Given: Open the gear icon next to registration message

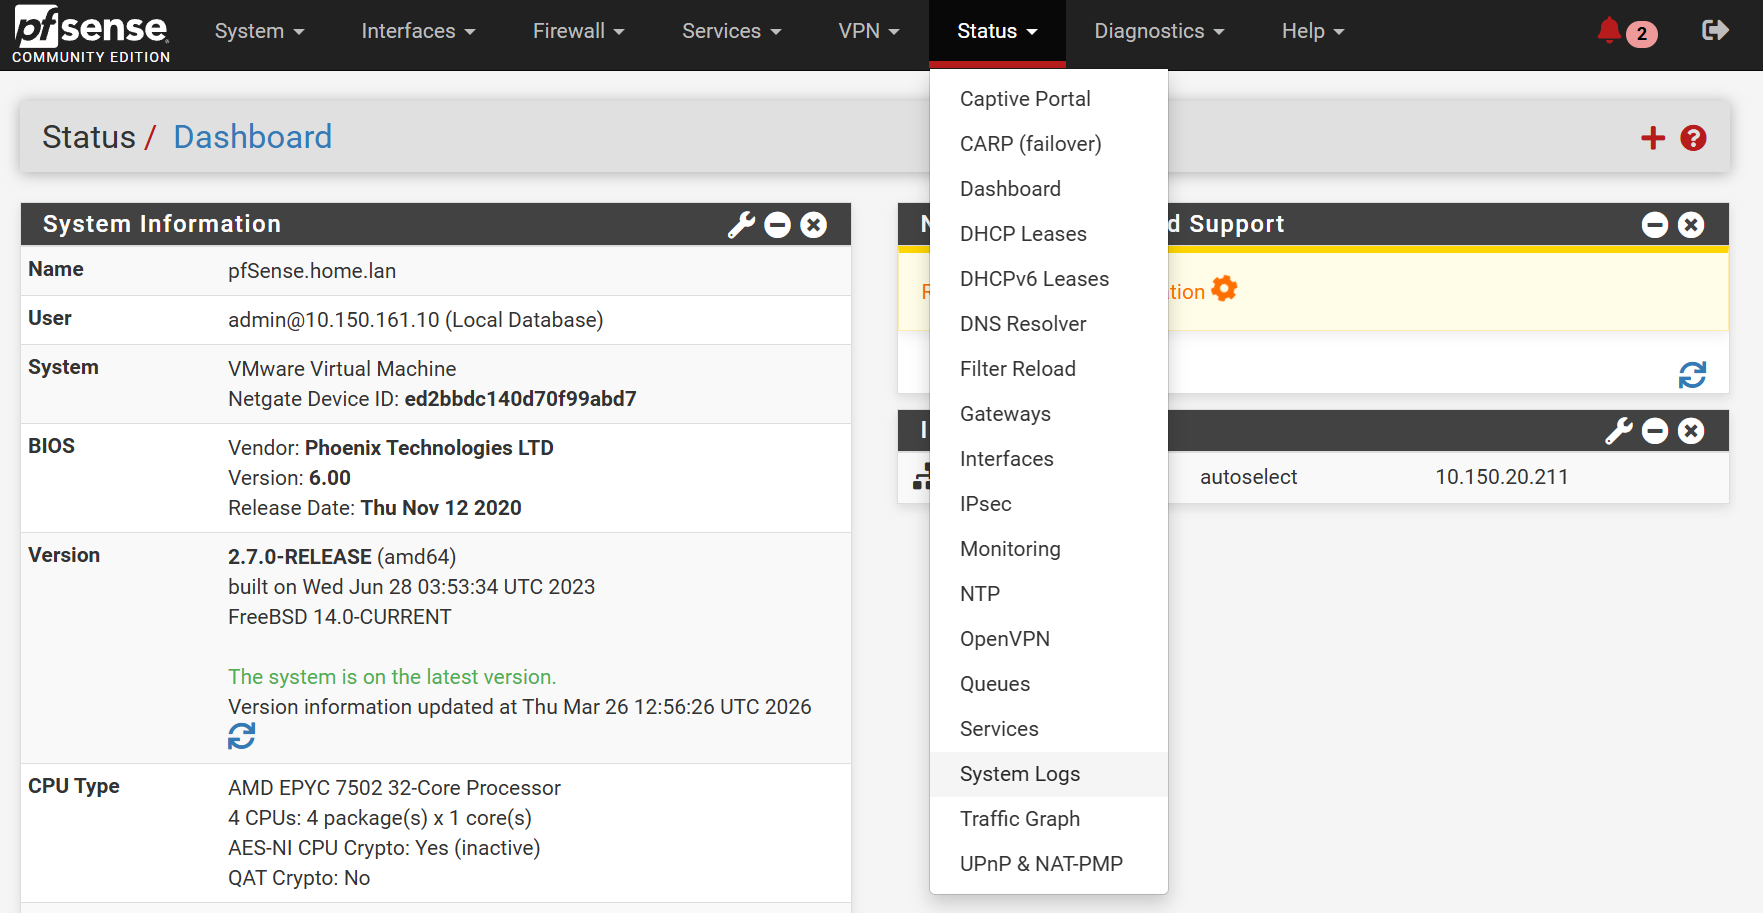Looking at the screenshot, I should (x=1224, y=288).
